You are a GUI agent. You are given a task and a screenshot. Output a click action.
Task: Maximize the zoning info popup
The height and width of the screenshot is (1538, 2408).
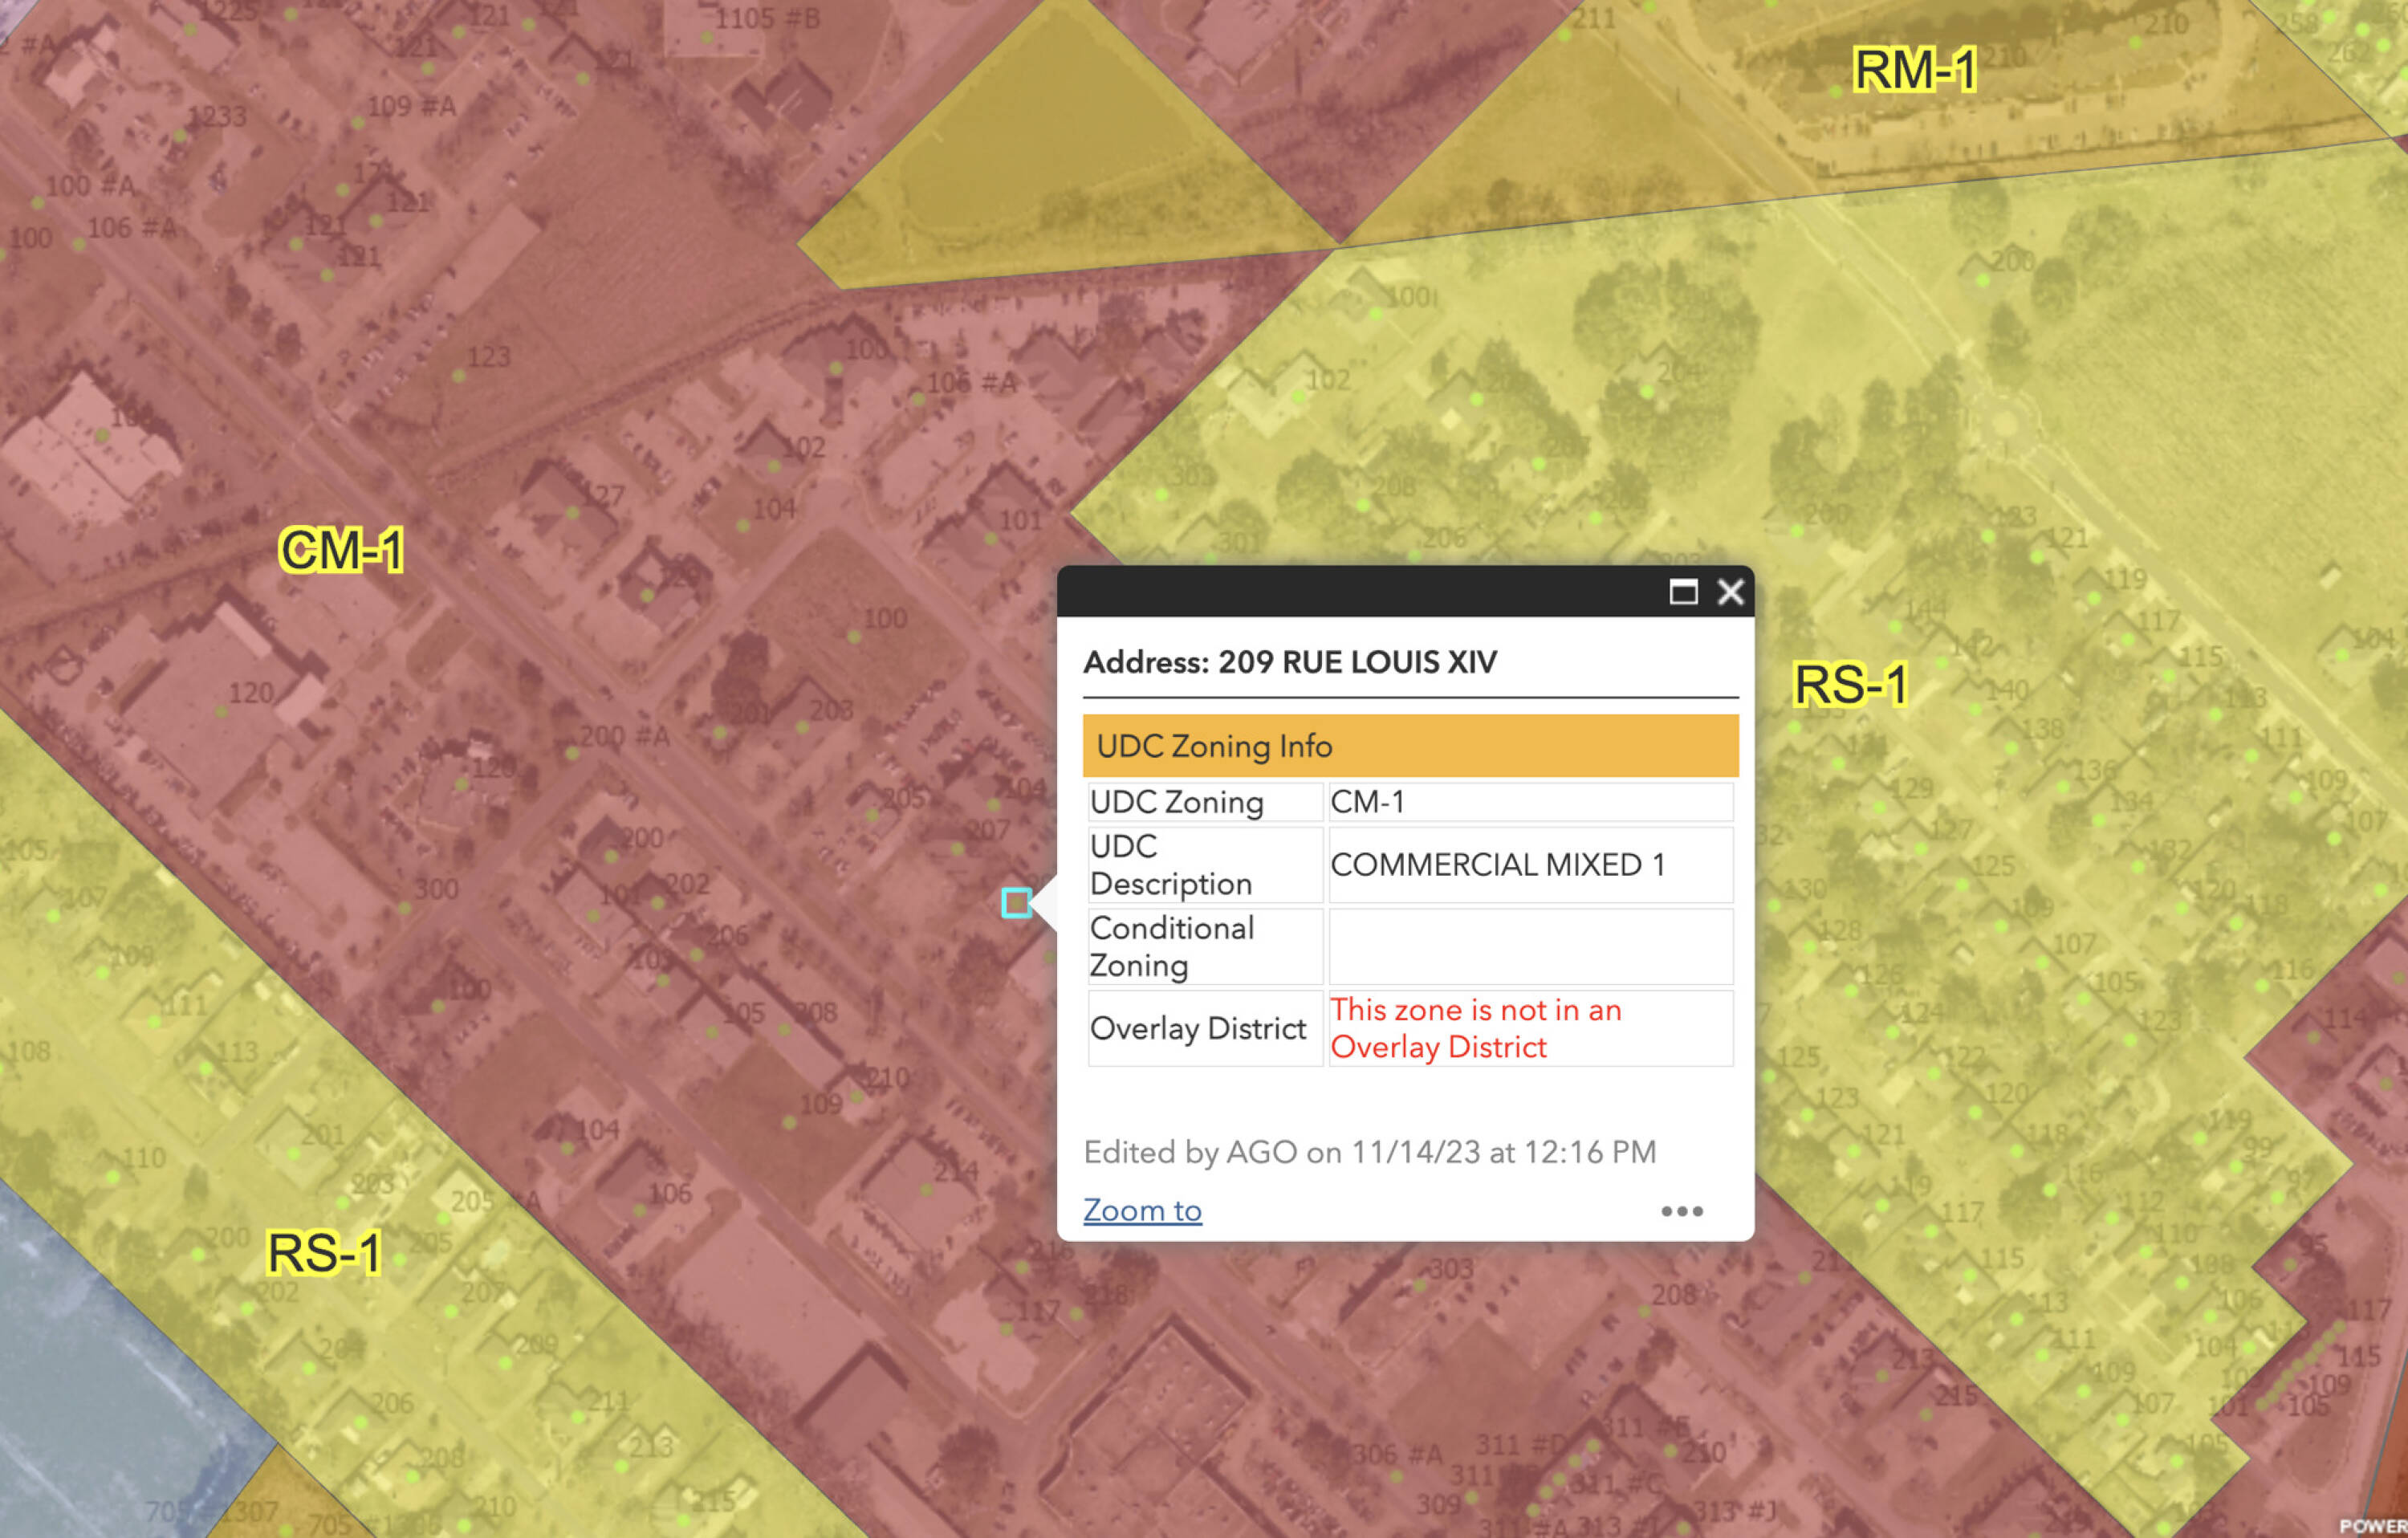click(1683, 592)
